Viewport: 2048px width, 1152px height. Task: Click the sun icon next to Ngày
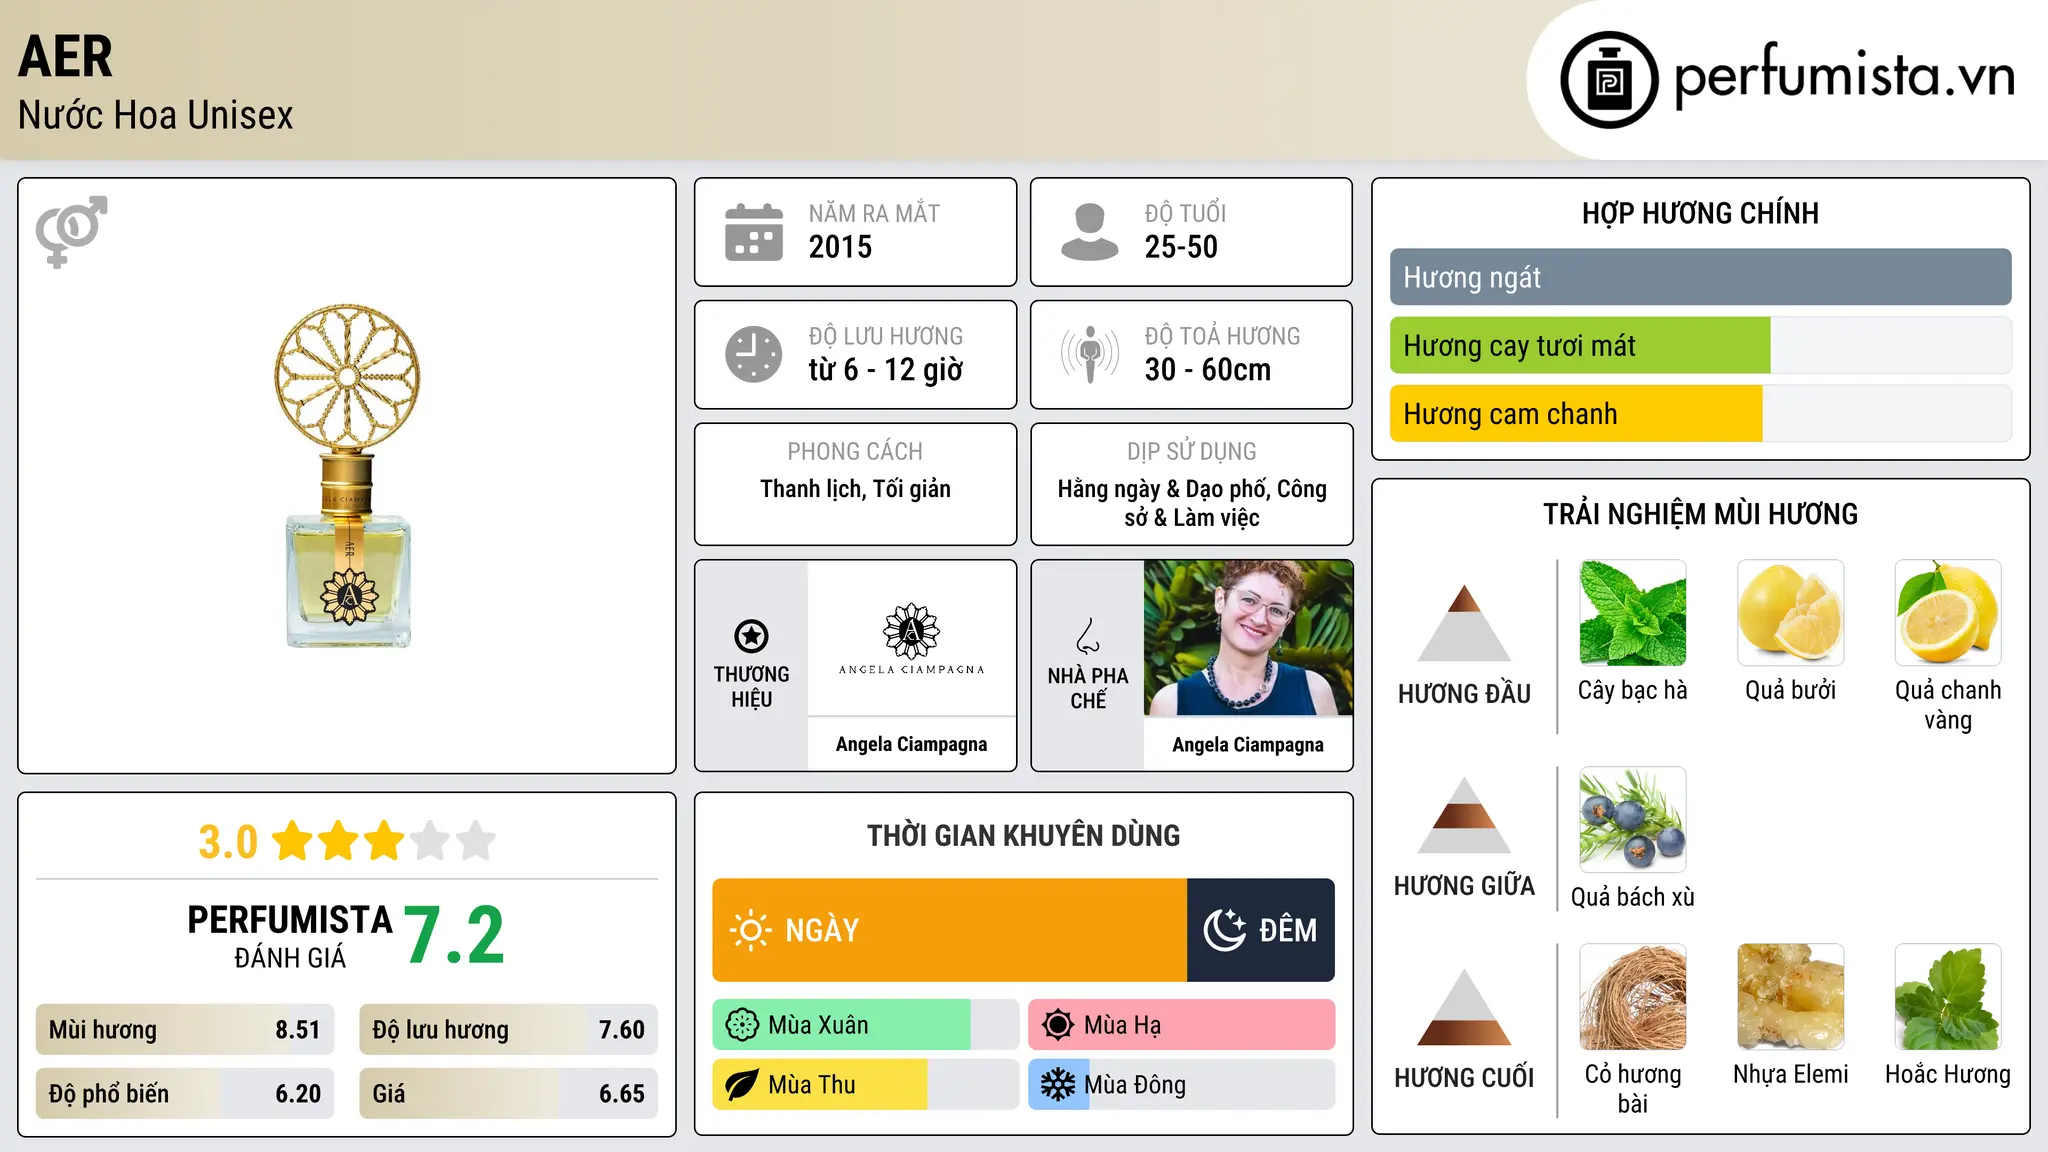tap(751, 930)
